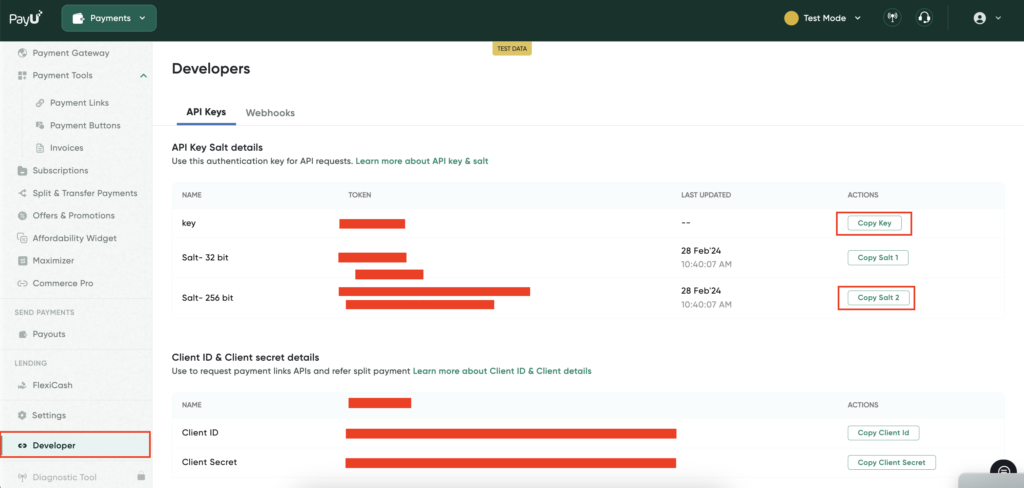The width and height of the screenshot is (1024, 488).
Task: Open Commerce Pro
Action: [63, 284]
